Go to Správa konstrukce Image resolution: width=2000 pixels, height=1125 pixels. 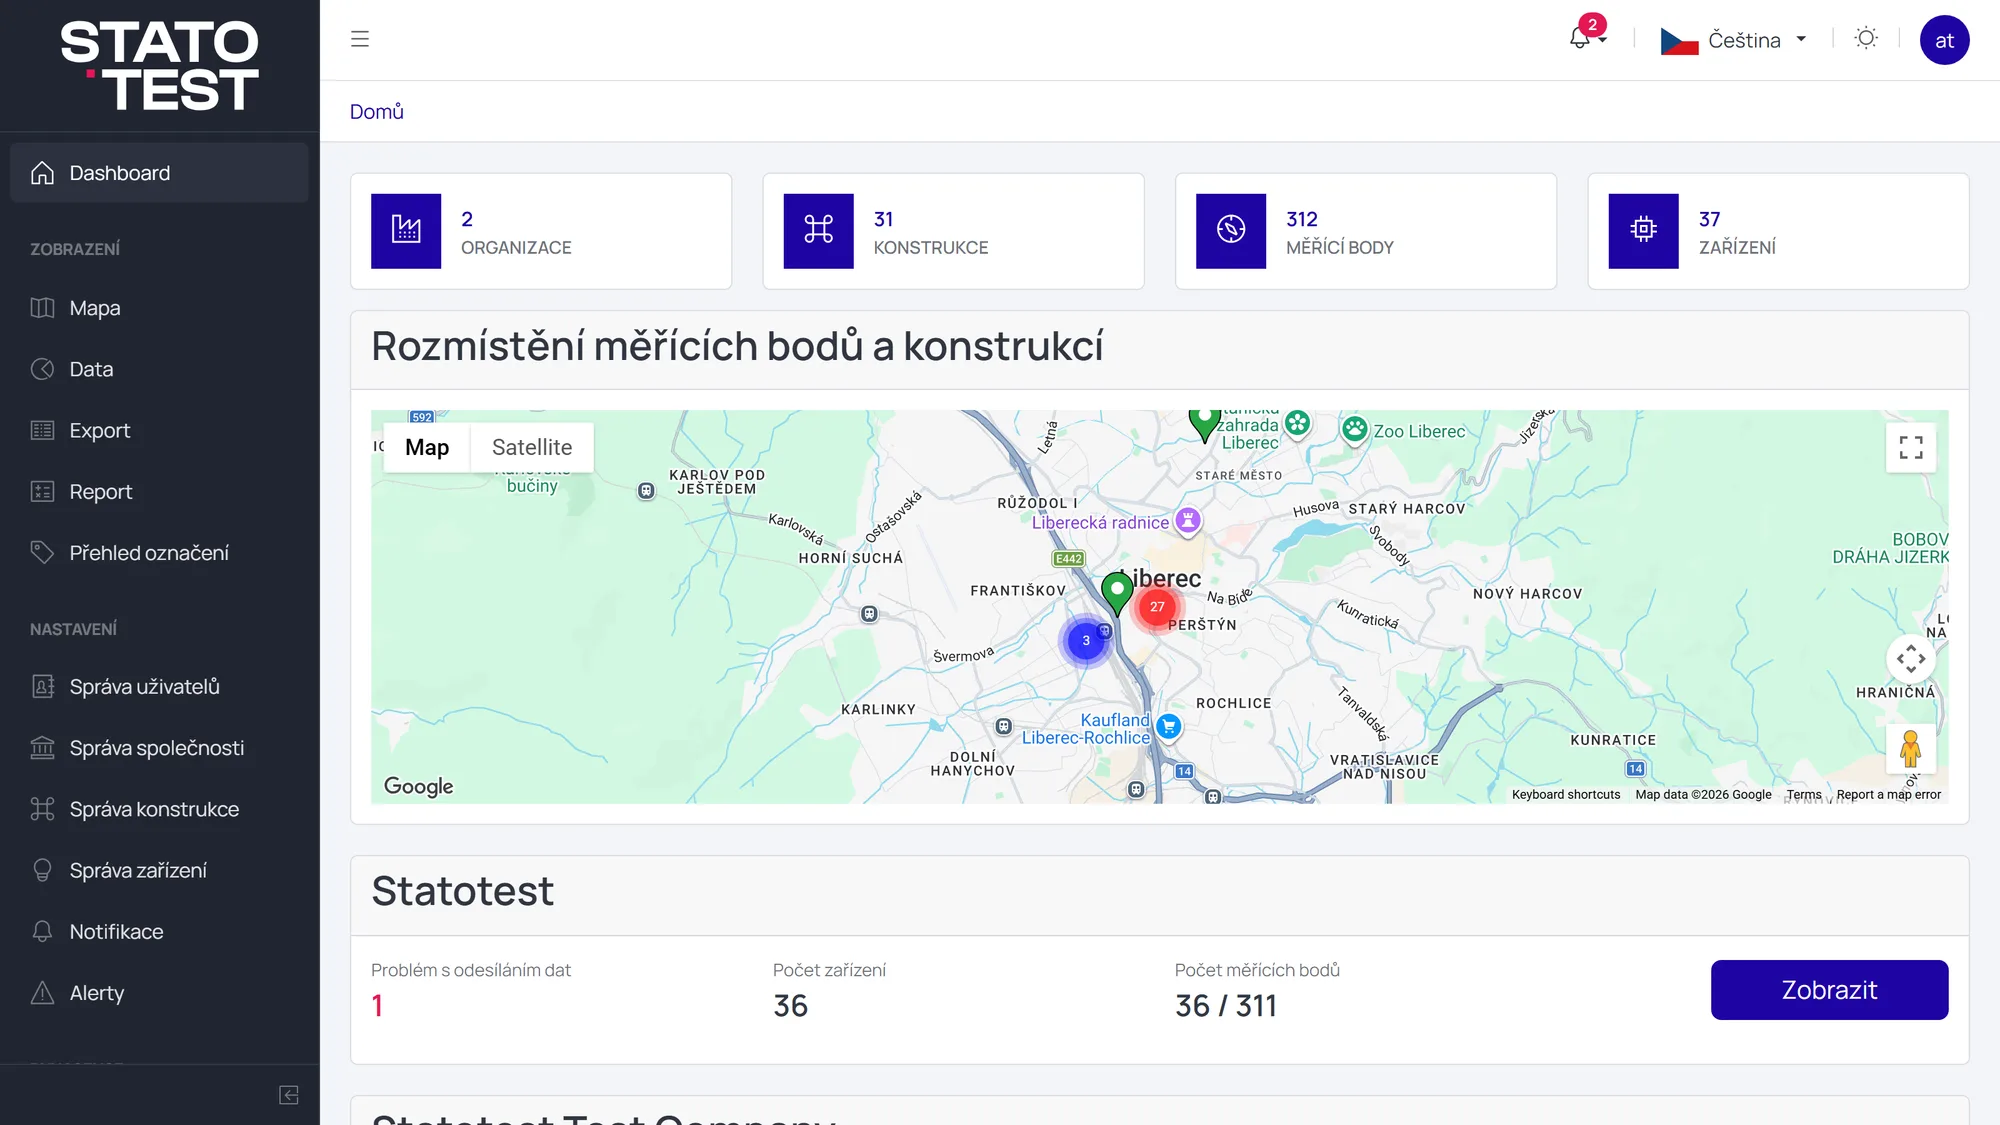pyautogui.click(x=159, y=809)
